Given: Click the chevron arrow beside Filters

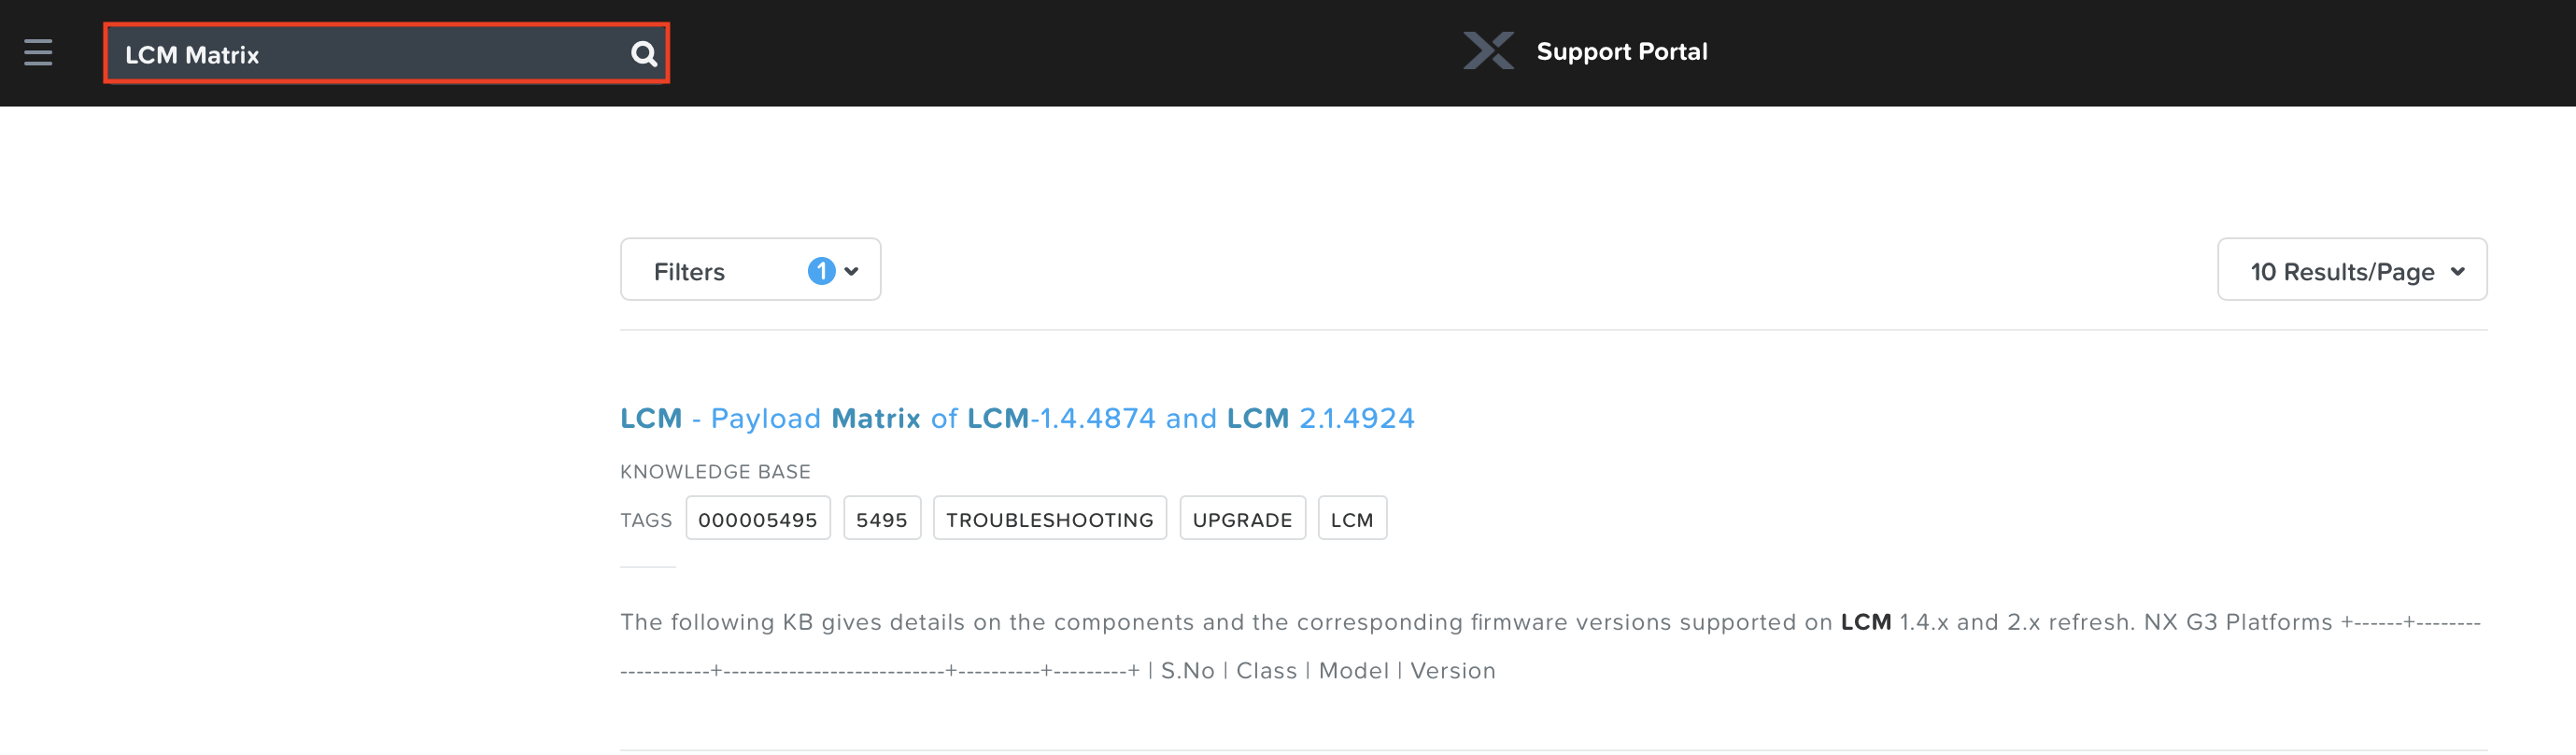Looking at the screenshot, I should (852, 271).
